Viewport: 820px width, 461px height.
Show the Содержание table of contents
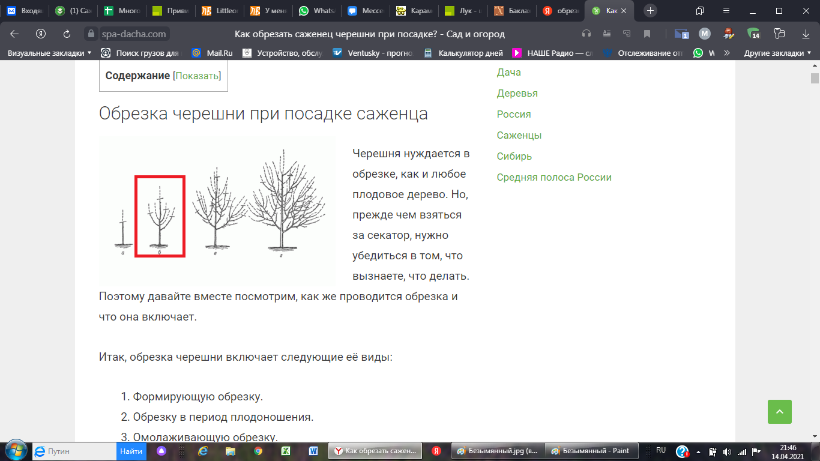coord(197,75)
